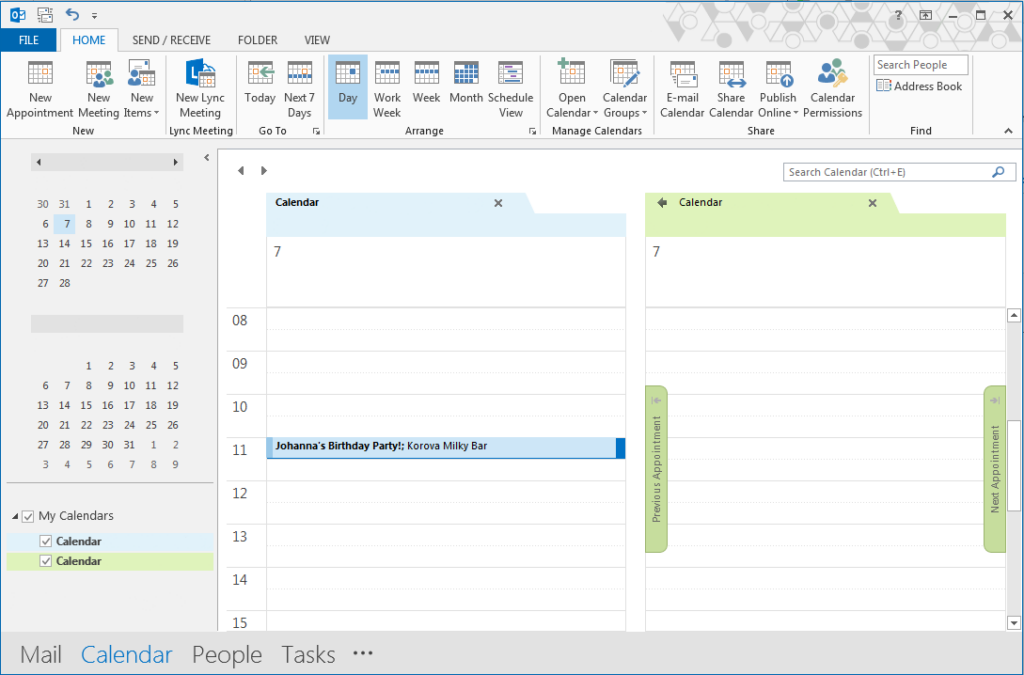This screenshot has height=675, width=1024.
Task: Expand the Calendar Groups dropdown
Action: (x=624, y=88)
